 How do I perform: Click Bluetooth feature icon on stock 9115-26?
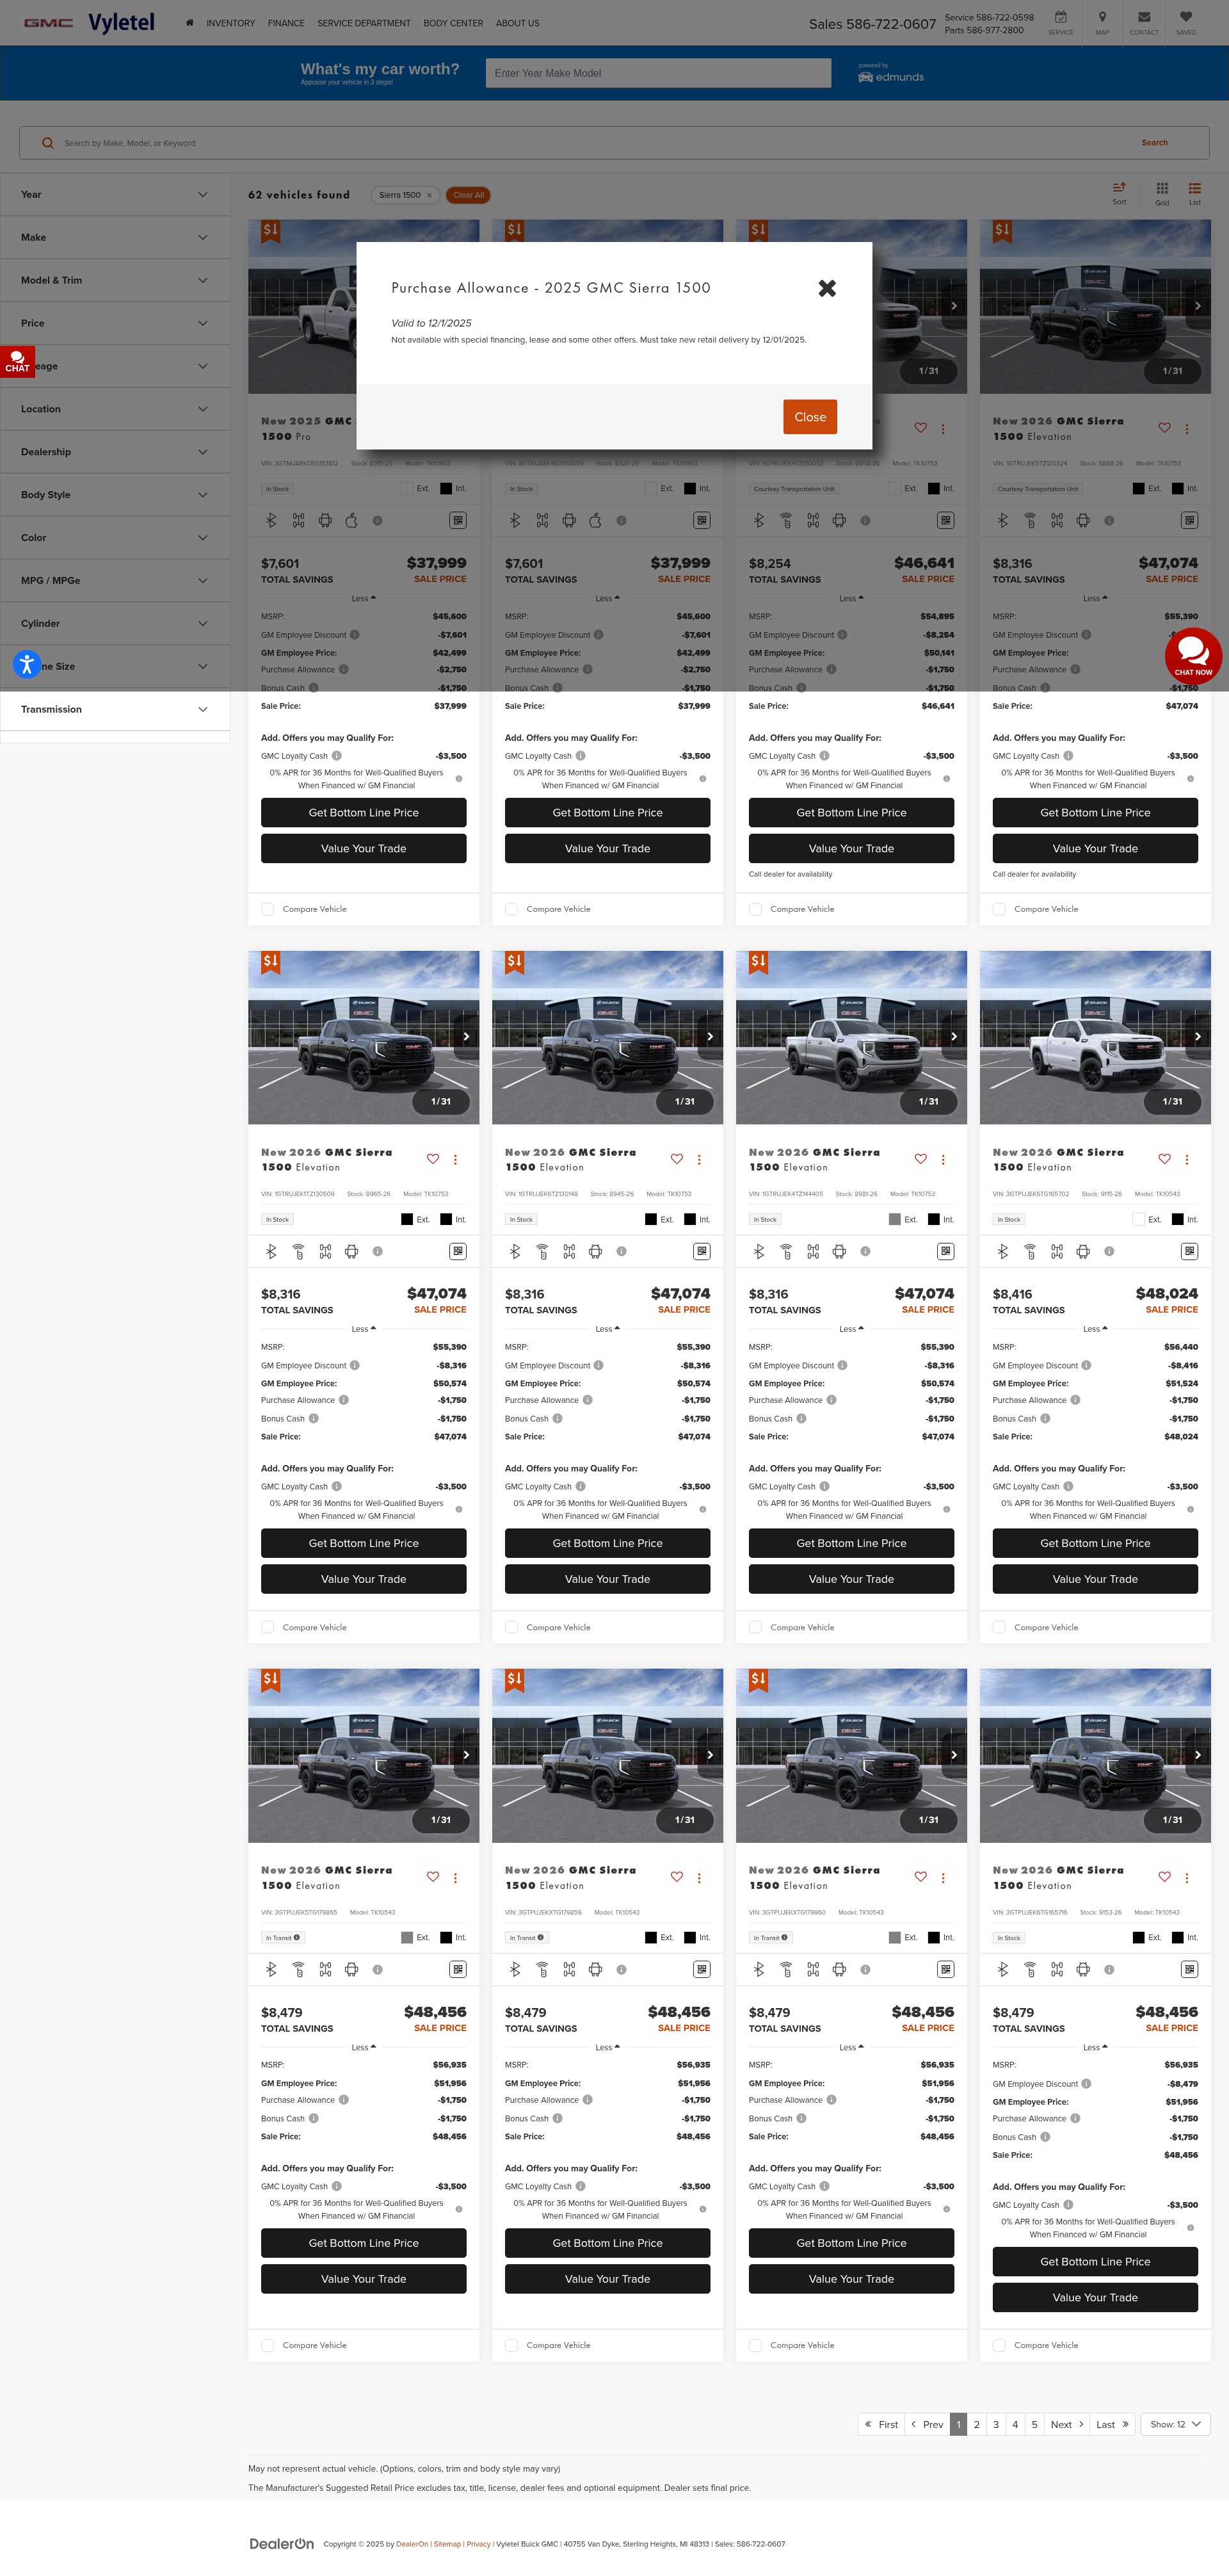pos(1002,1251)
